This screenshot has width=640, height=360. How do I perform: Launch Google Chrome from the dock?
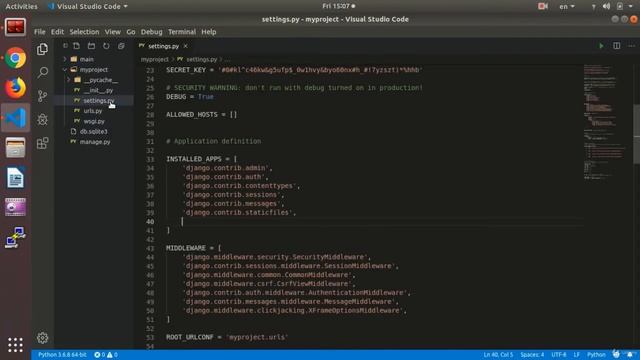(x=16, y=58)
